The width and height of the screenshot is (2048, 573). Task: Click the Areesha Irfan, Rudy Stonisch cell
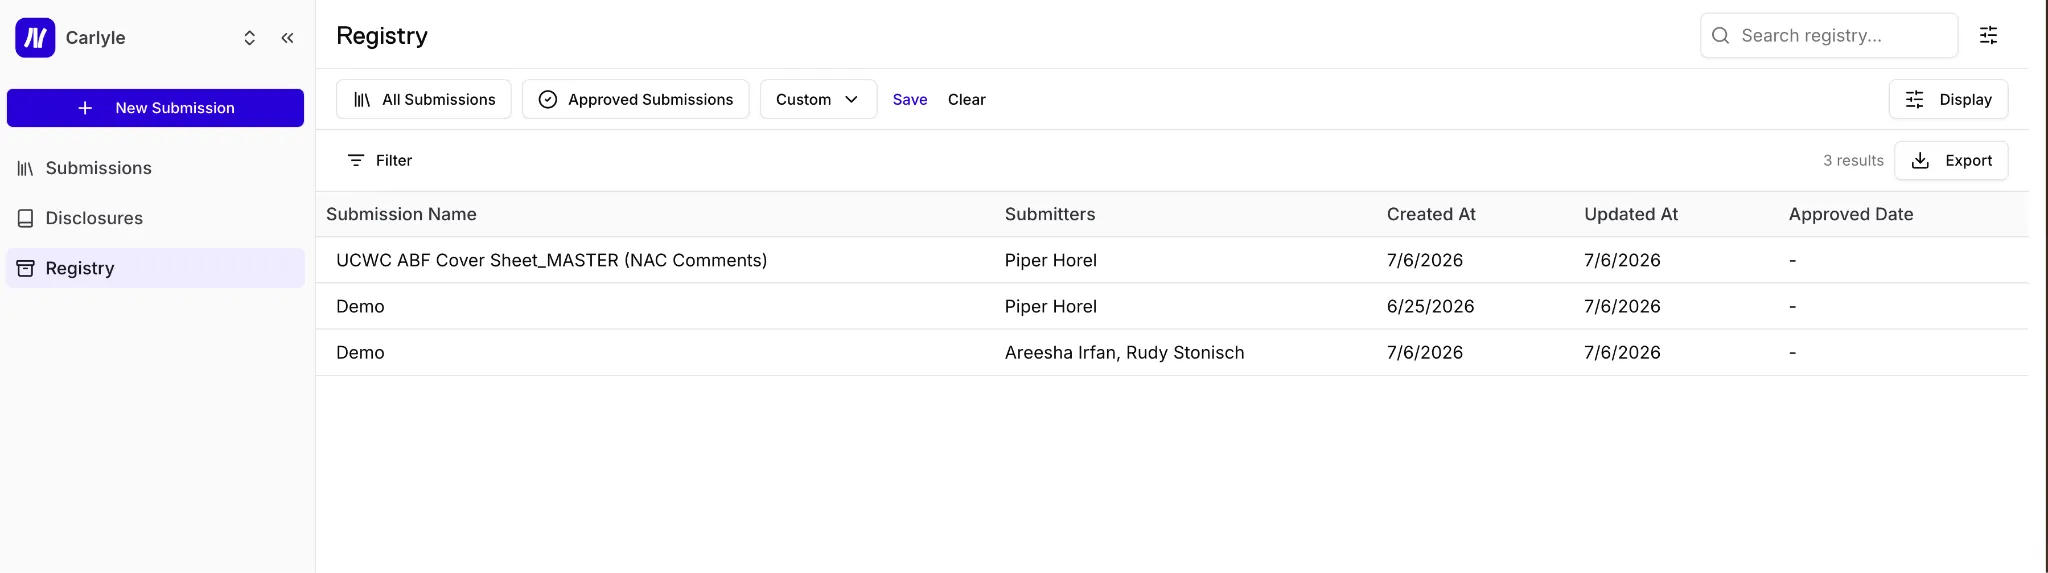(1125, 352)
